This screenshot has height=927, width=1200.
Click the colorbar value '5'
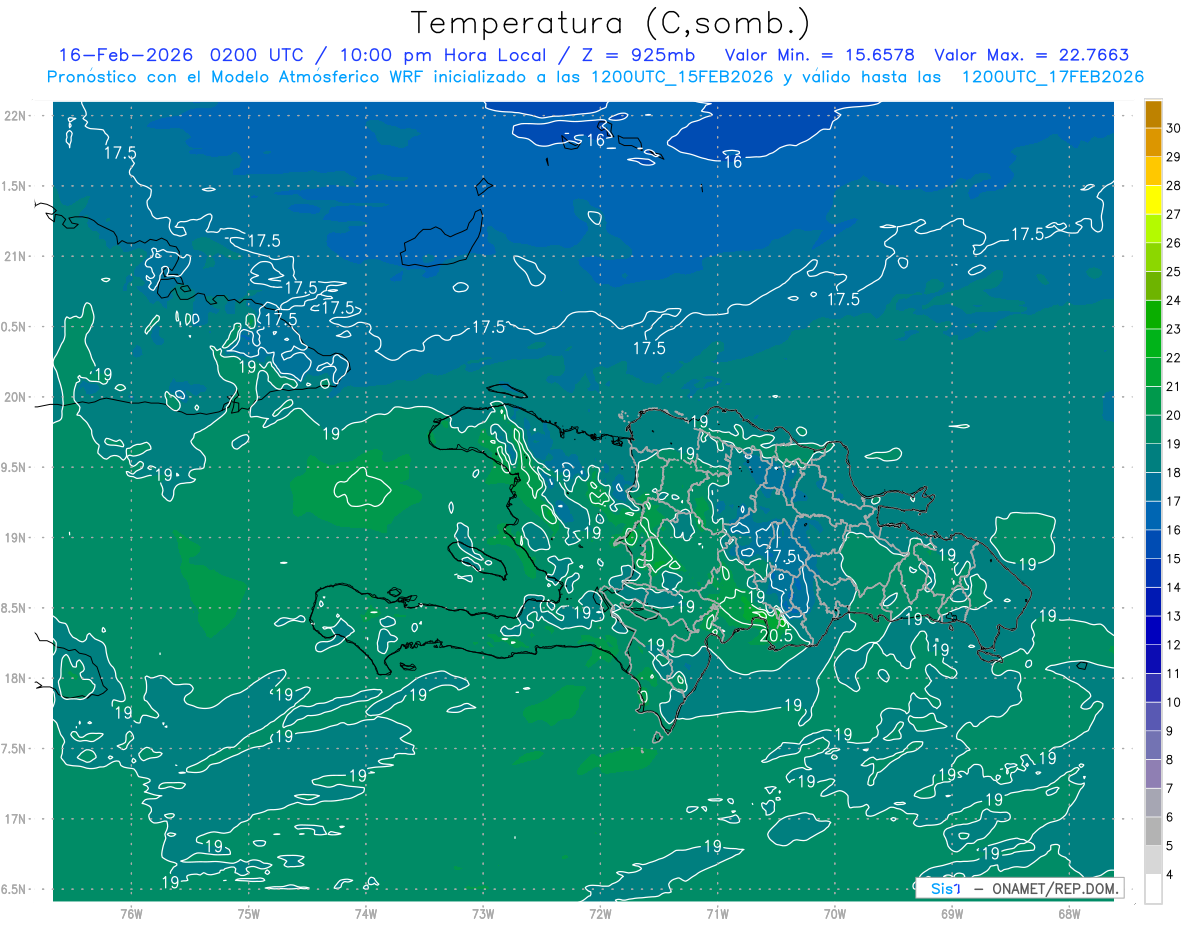tap(1170, 846)
